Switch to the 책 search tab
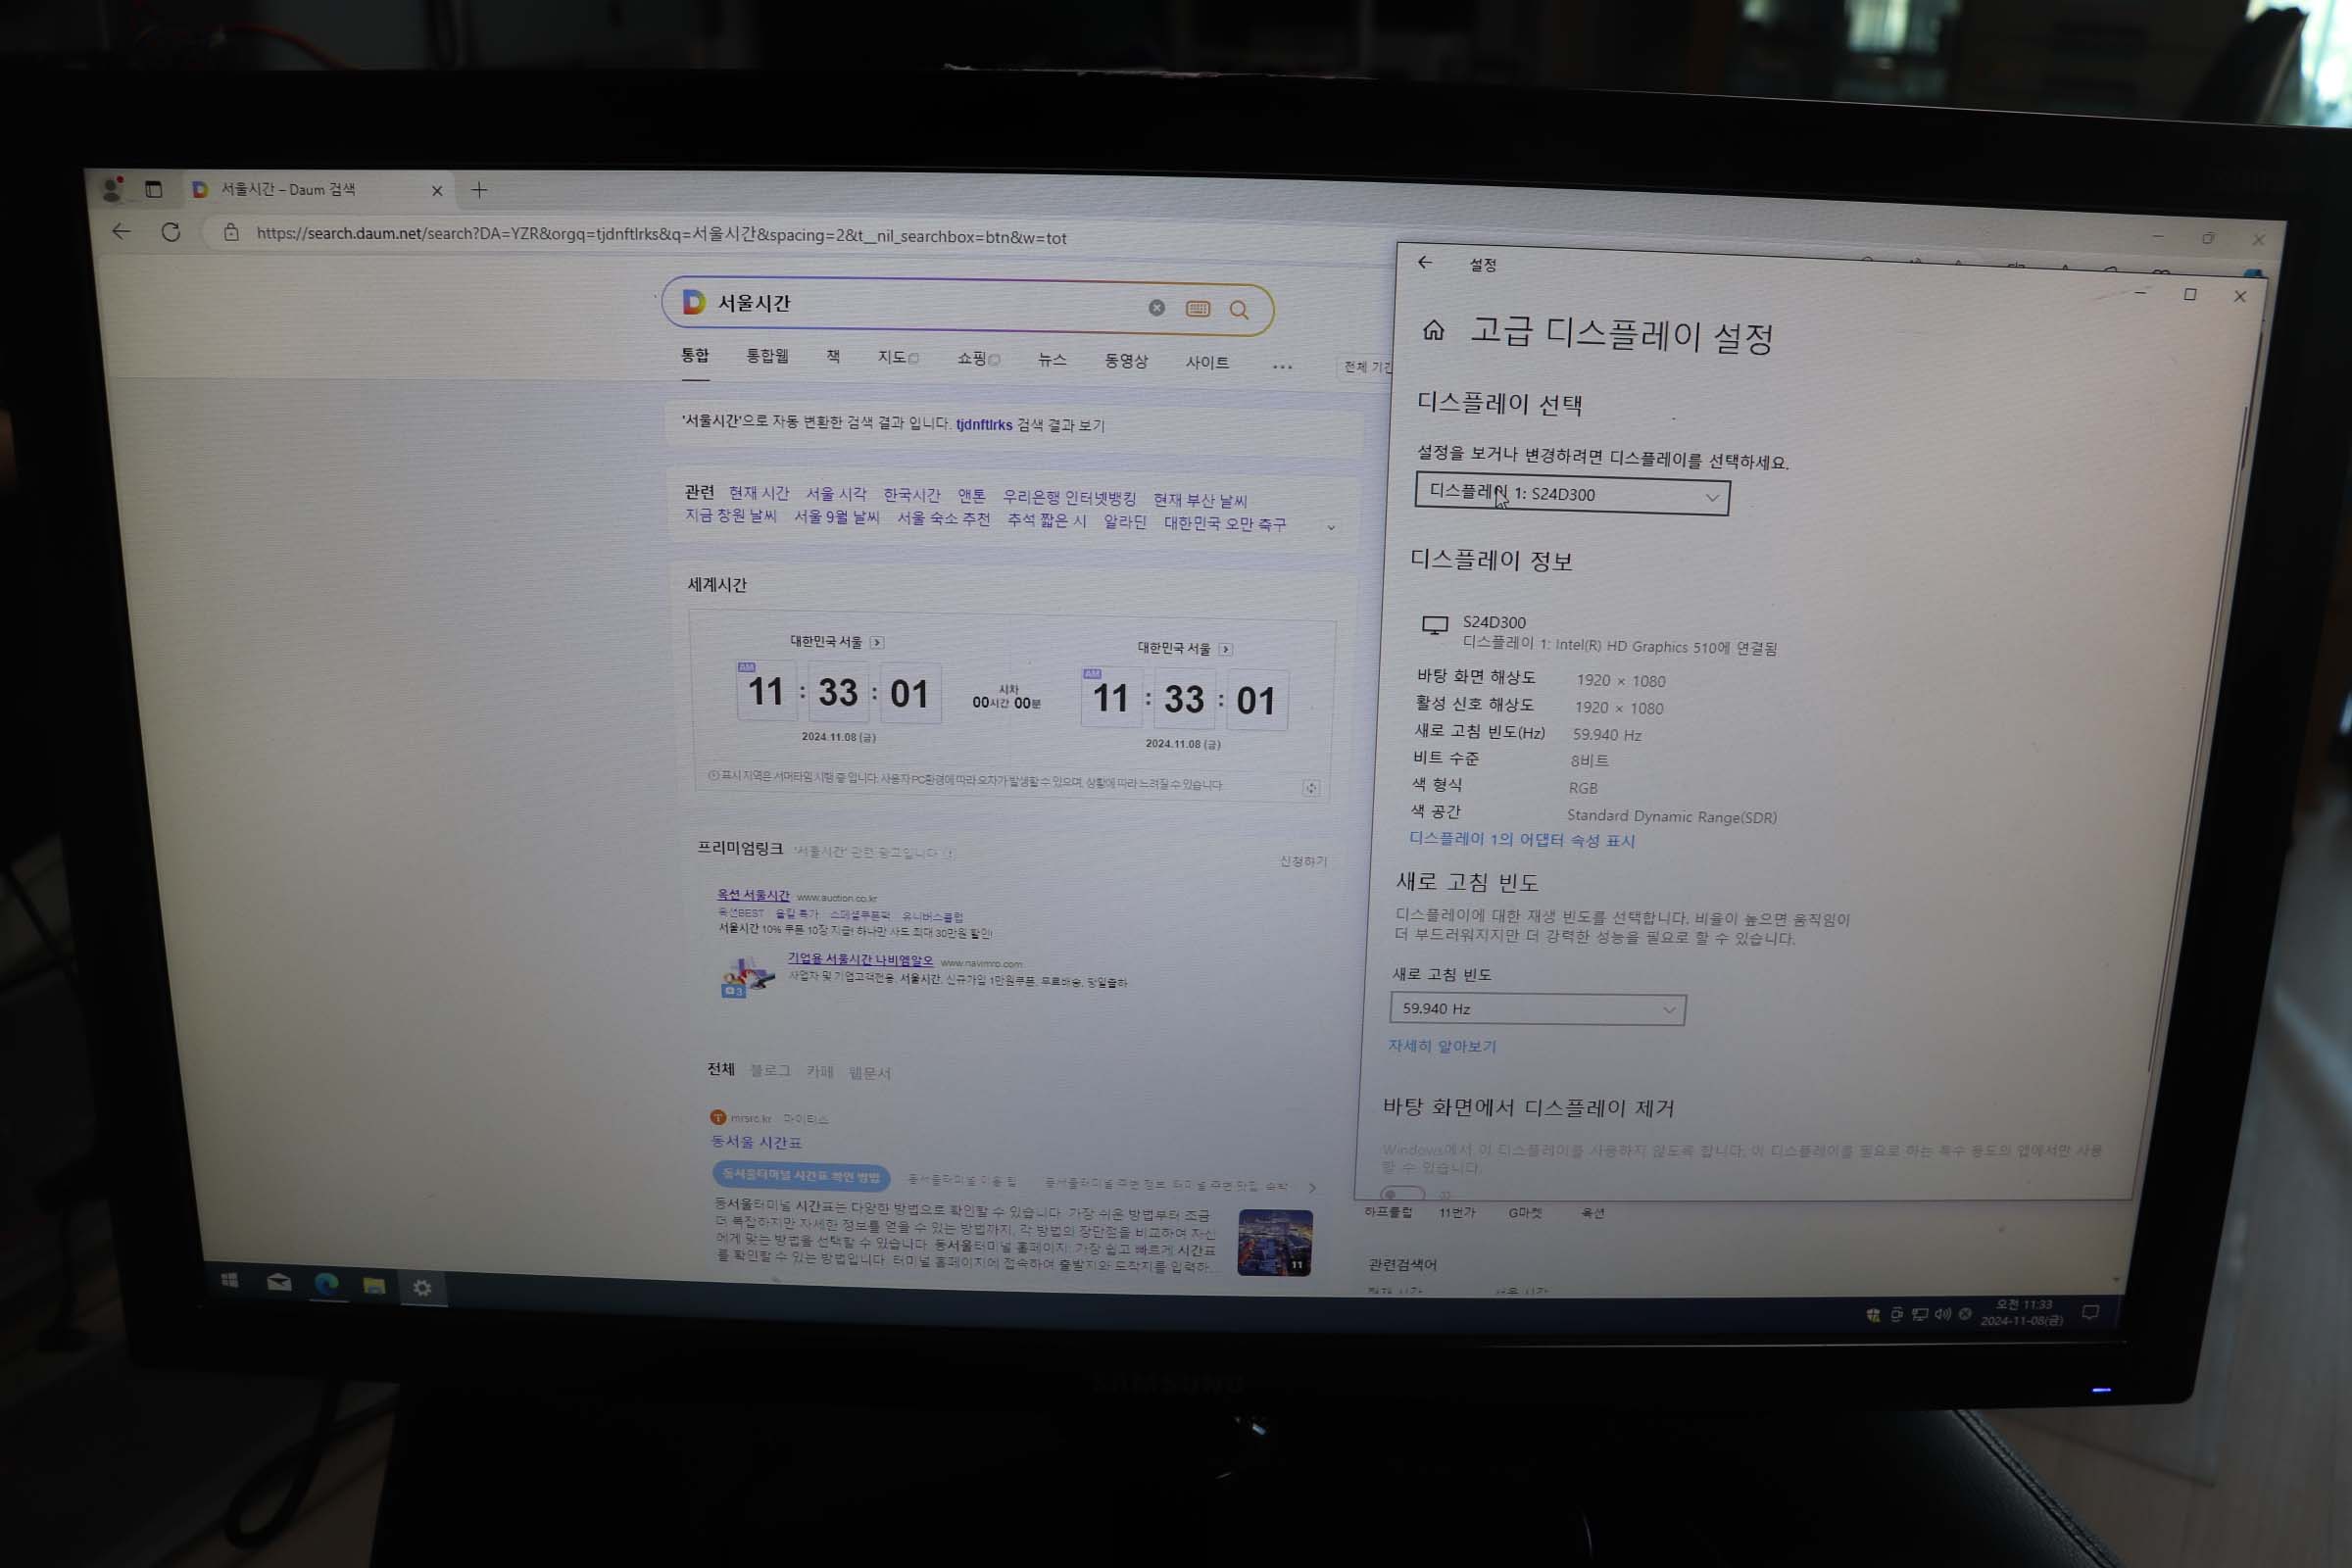 point(833,356)
